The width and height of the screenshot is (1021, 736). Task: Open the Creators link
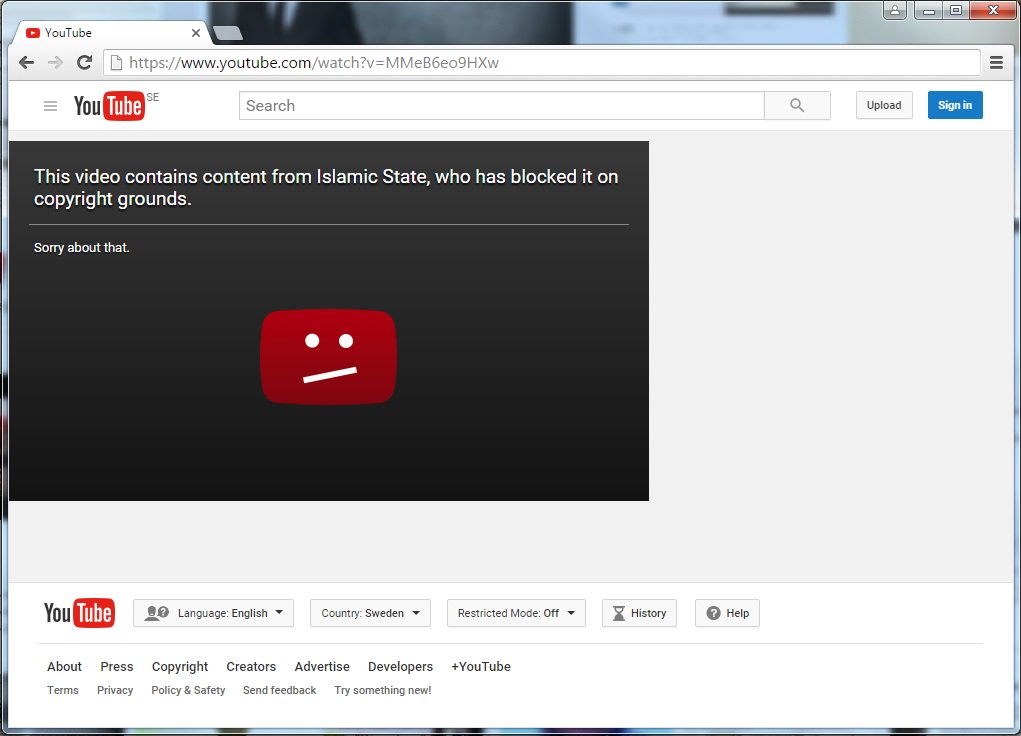coord(251,666)
